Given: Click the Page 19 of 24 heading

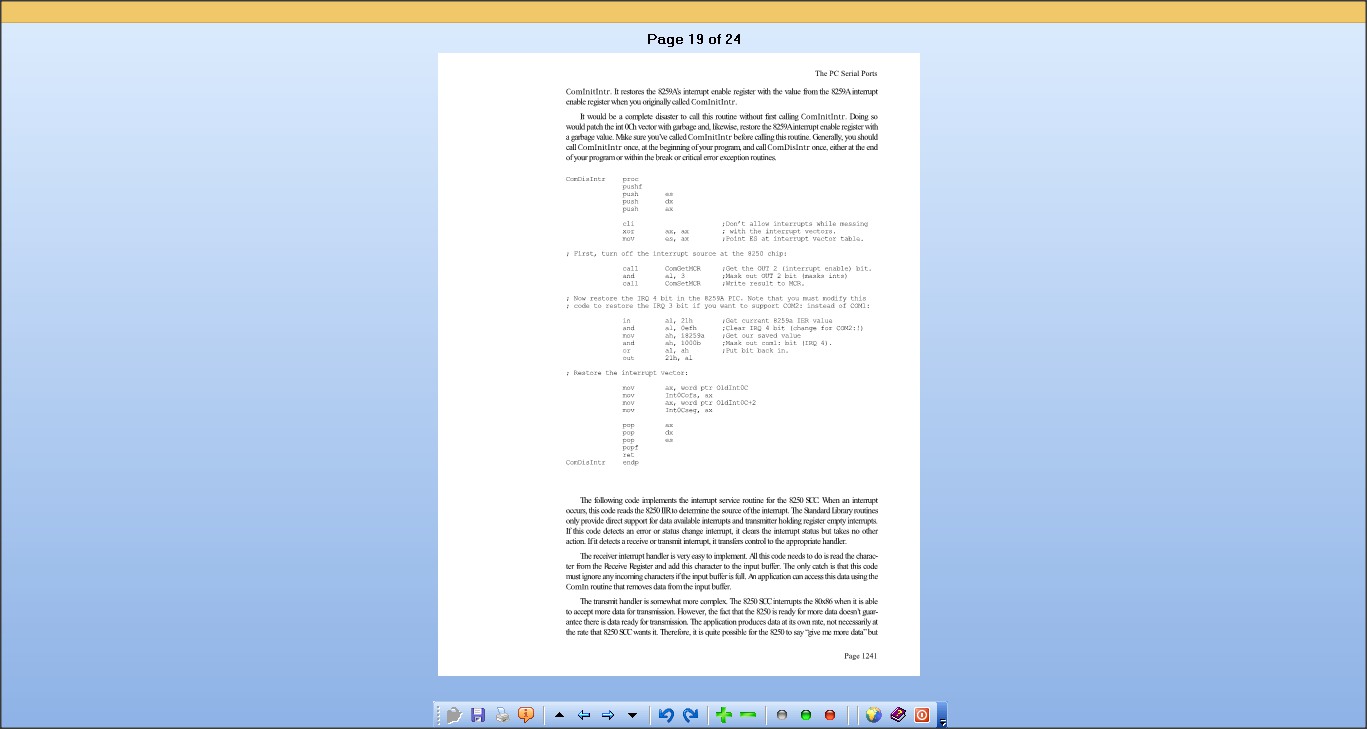Looking at the screenshot, I should 694,39.
